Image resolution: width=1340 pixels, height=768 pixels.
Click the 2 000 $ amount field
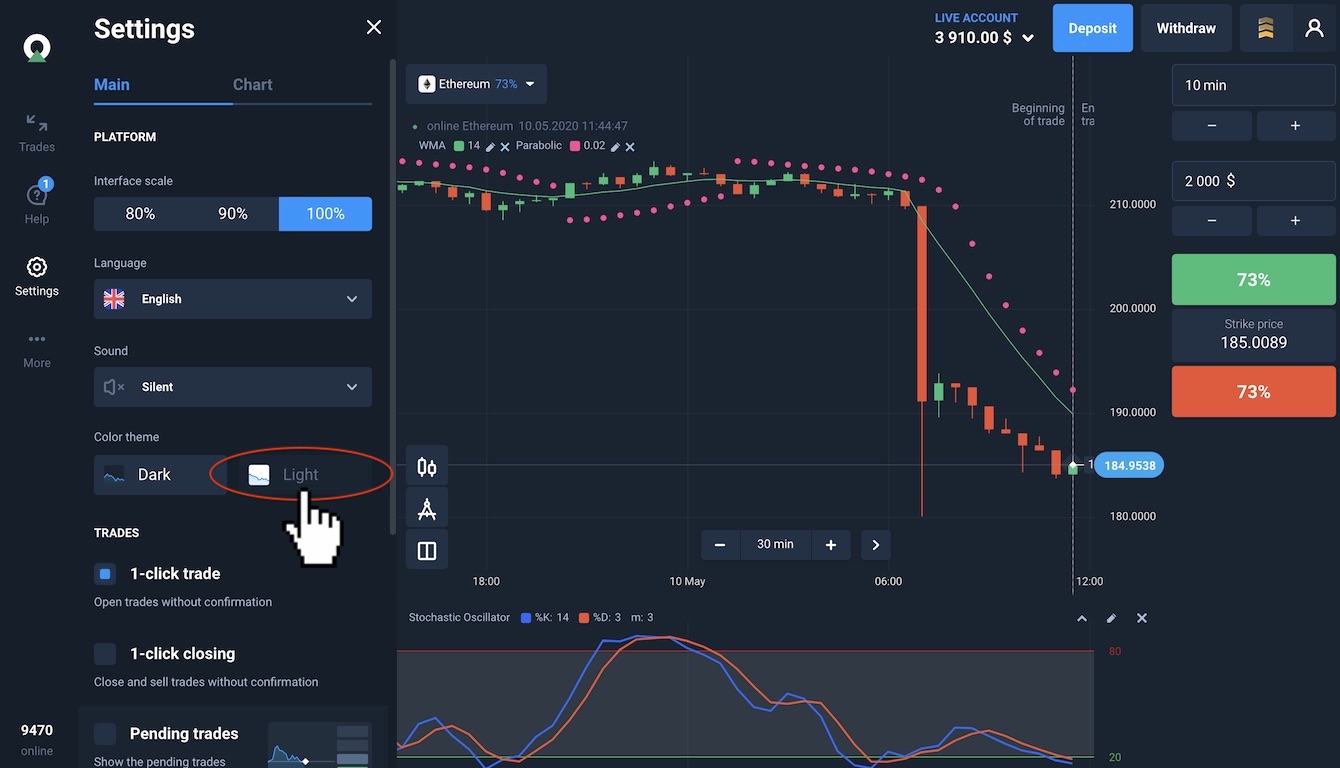1253,181
